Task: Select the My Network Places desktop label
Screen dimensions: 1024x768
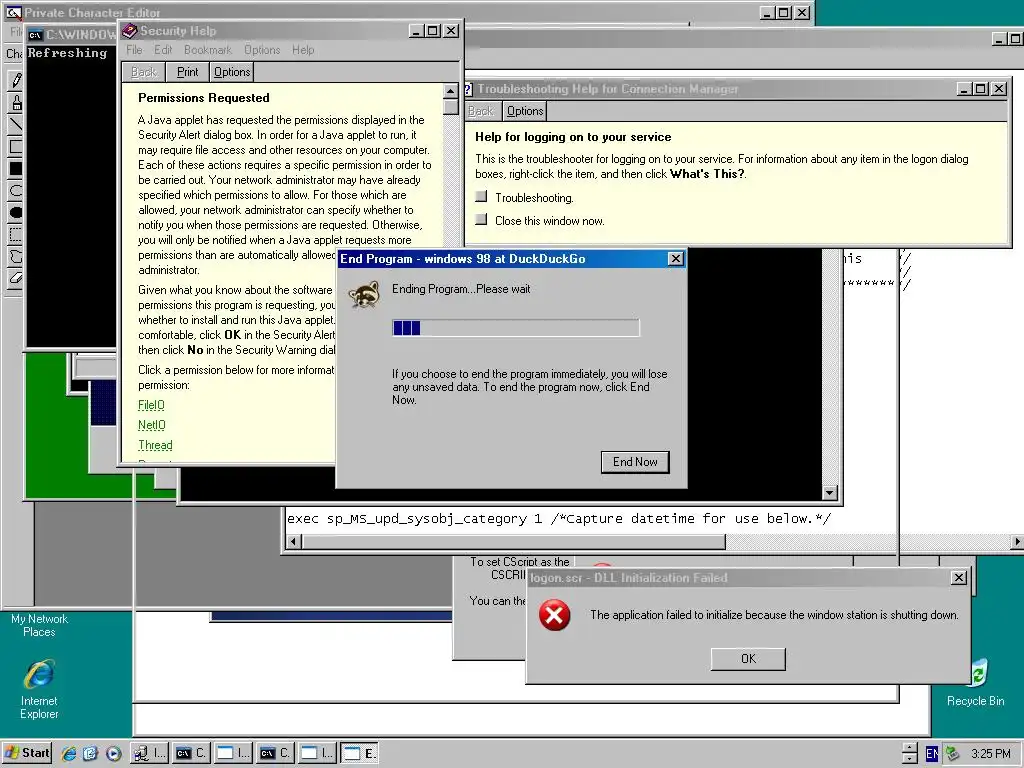Action: coord(39,625)
